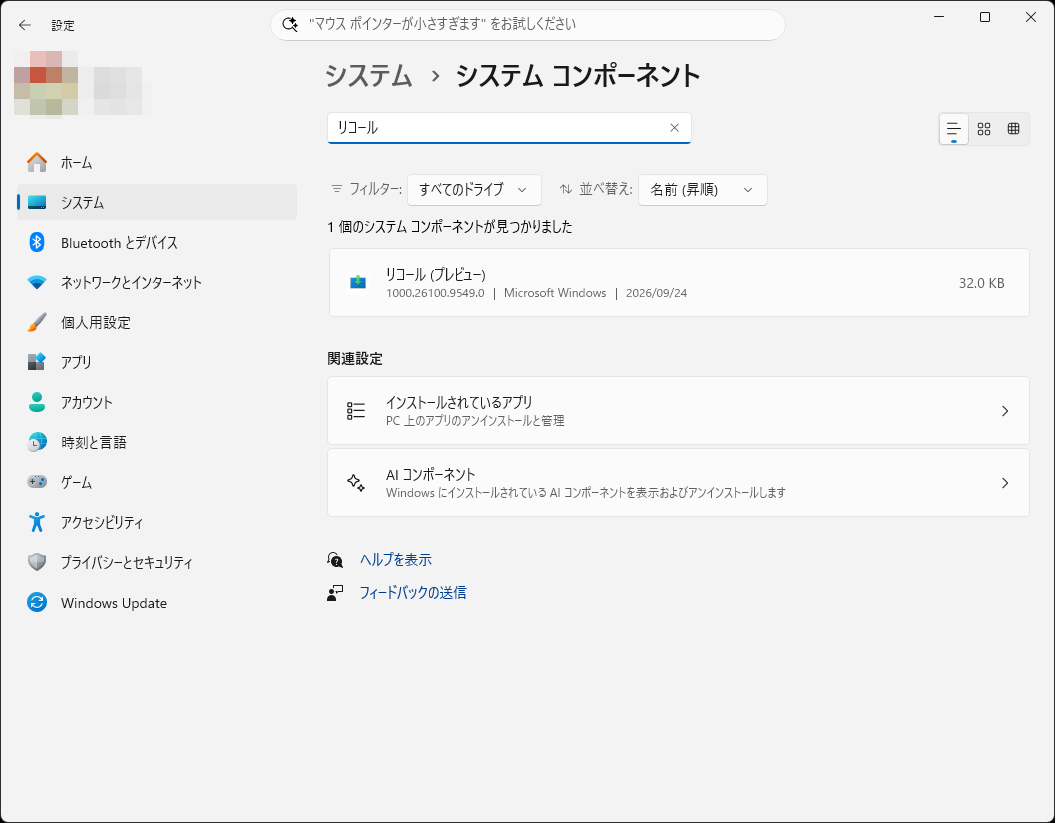Image resolution: width=1055 pixels, height=823 pixels.
Task: Open 時刻と言語 settings label
Action: click(94, 442)
